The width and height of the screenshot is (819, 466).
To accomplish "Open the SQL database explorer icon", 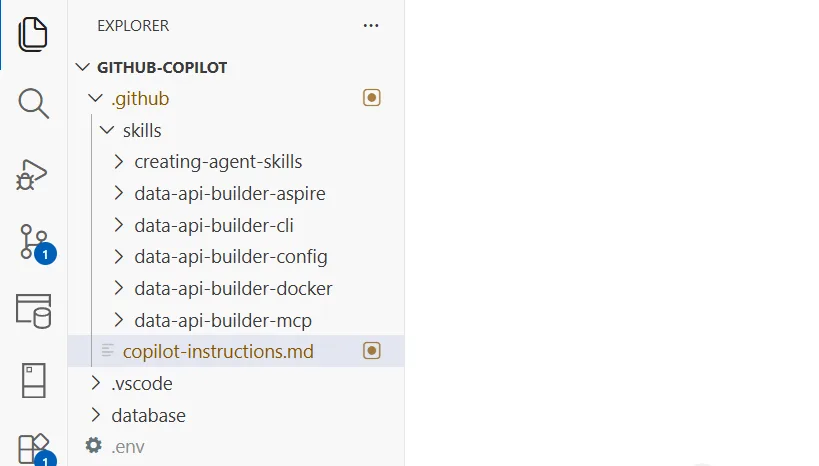I will (x=33, y=310).
